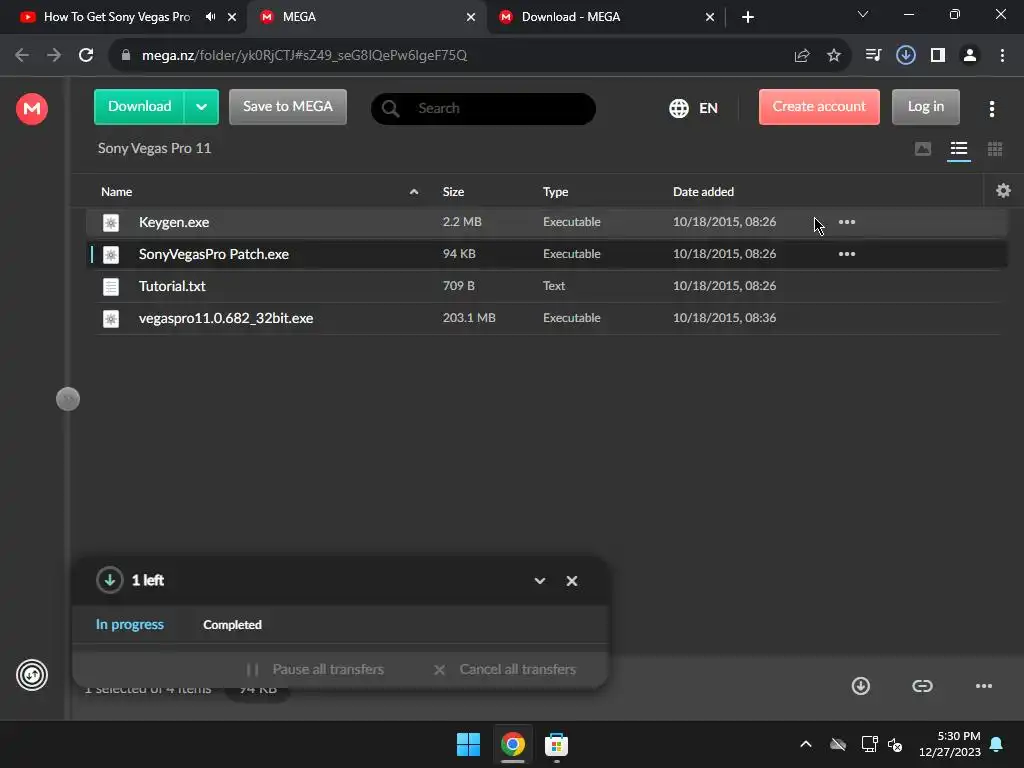The image size is (1024, 768).
Task: Click share this page icon
Action: click(801, 56)
